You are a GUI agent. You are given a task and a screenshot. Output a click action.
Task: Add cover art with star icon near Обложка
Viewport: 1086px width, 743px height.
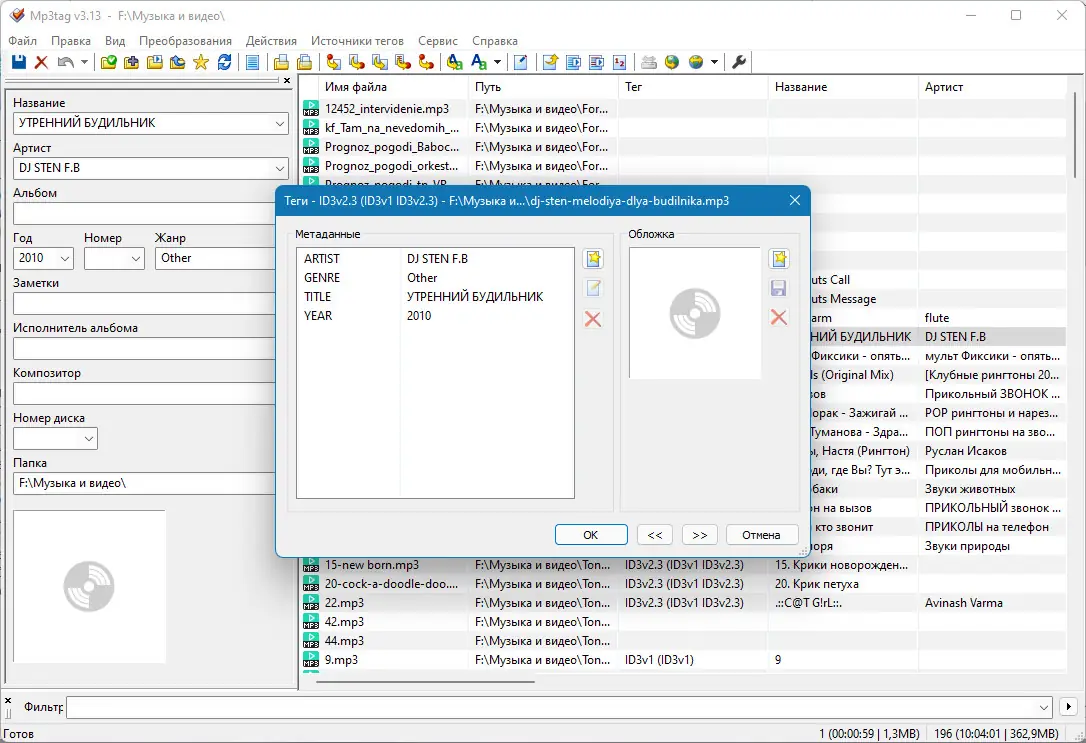coord(779,259)
